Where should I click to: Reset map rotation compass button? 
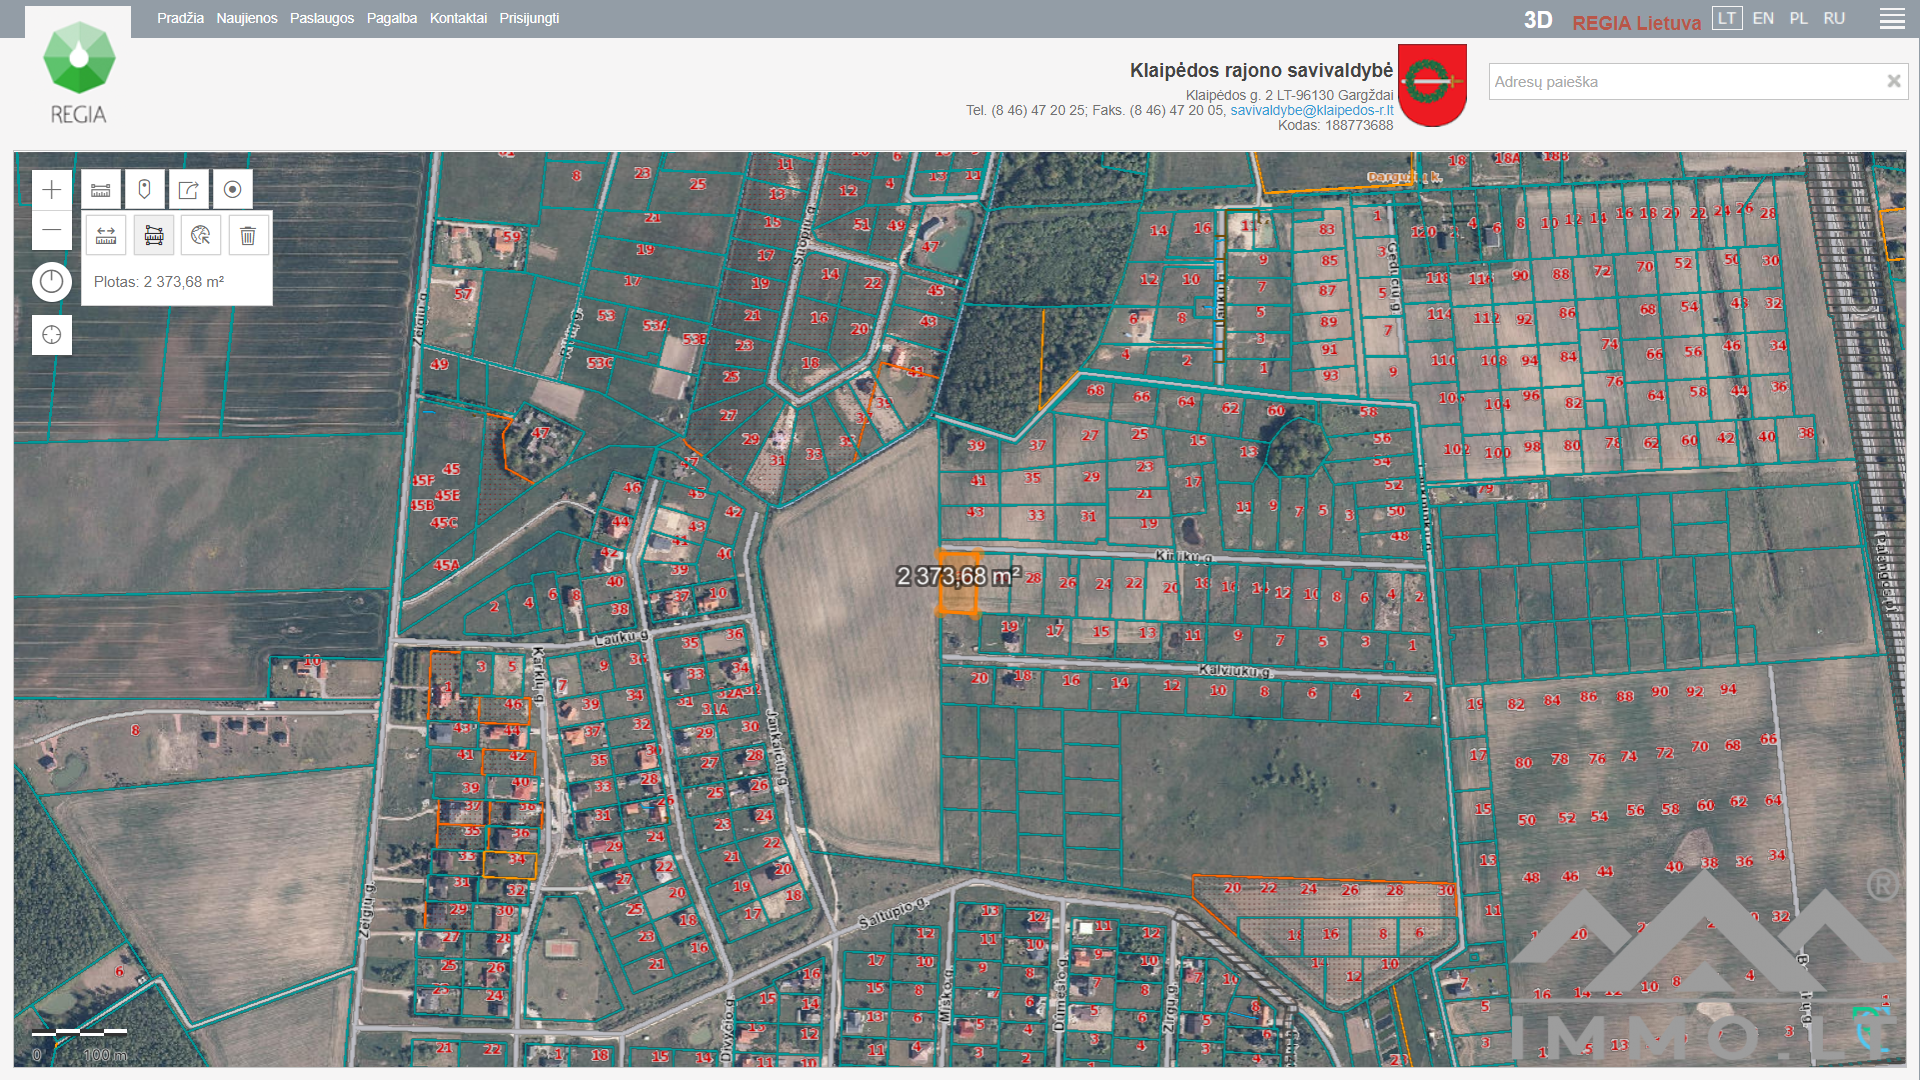coord(52,282)
